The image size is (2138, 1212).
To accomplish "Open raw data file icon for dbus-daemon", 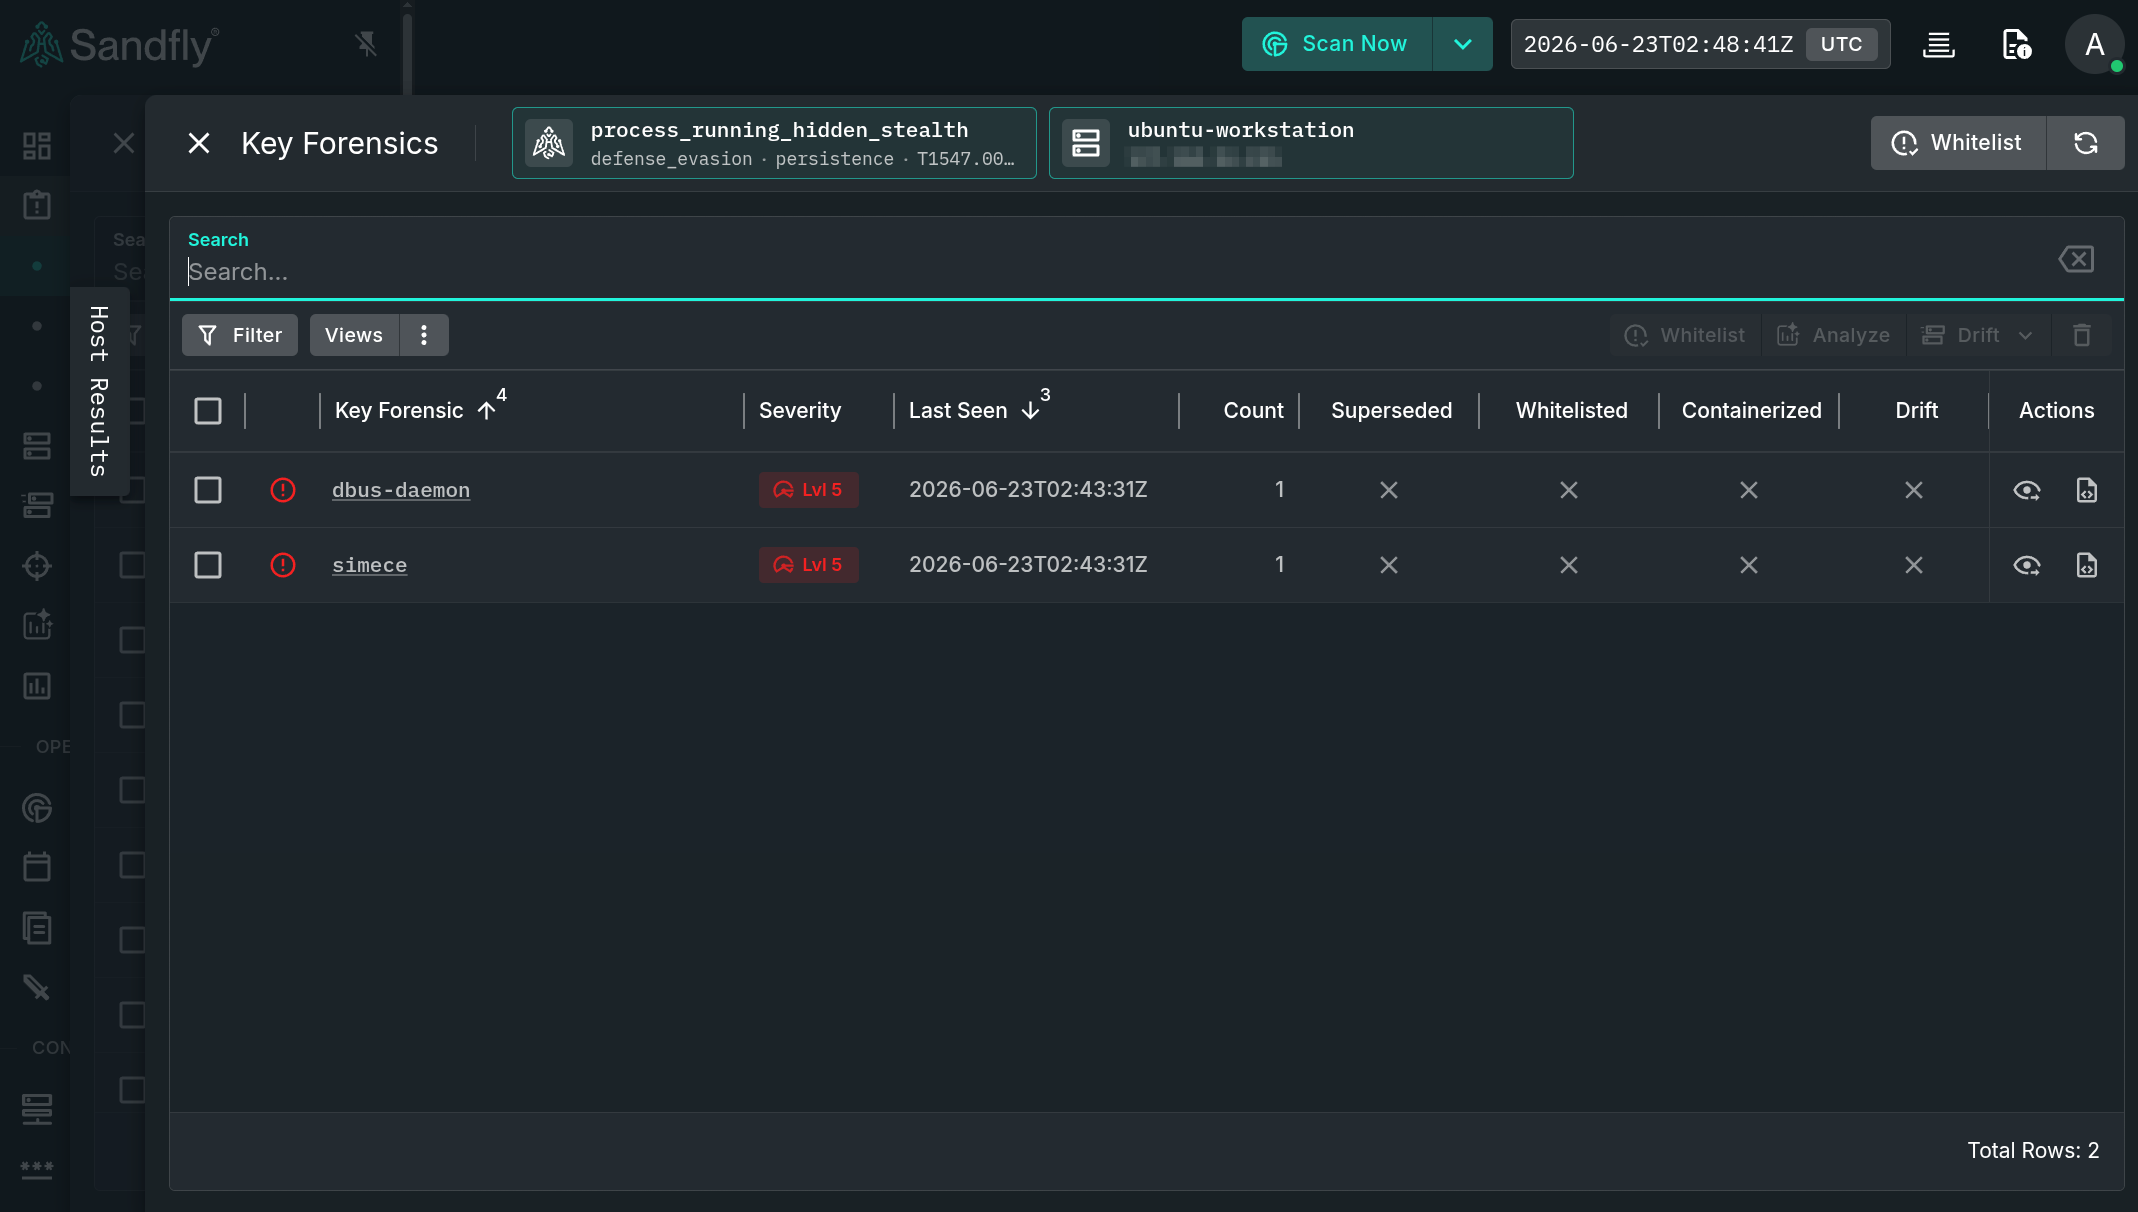I will (x=2087, y=490).
